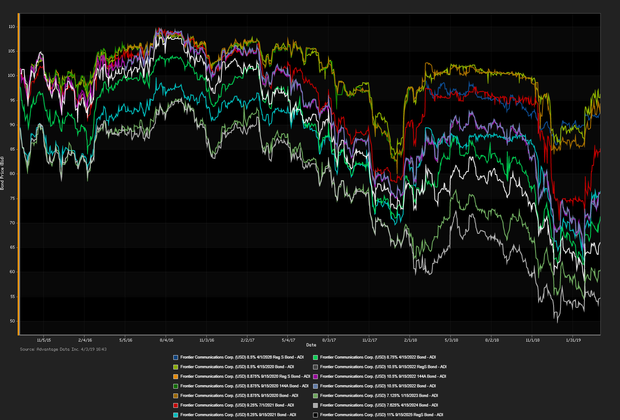Click the 50 price axis label

12,321
